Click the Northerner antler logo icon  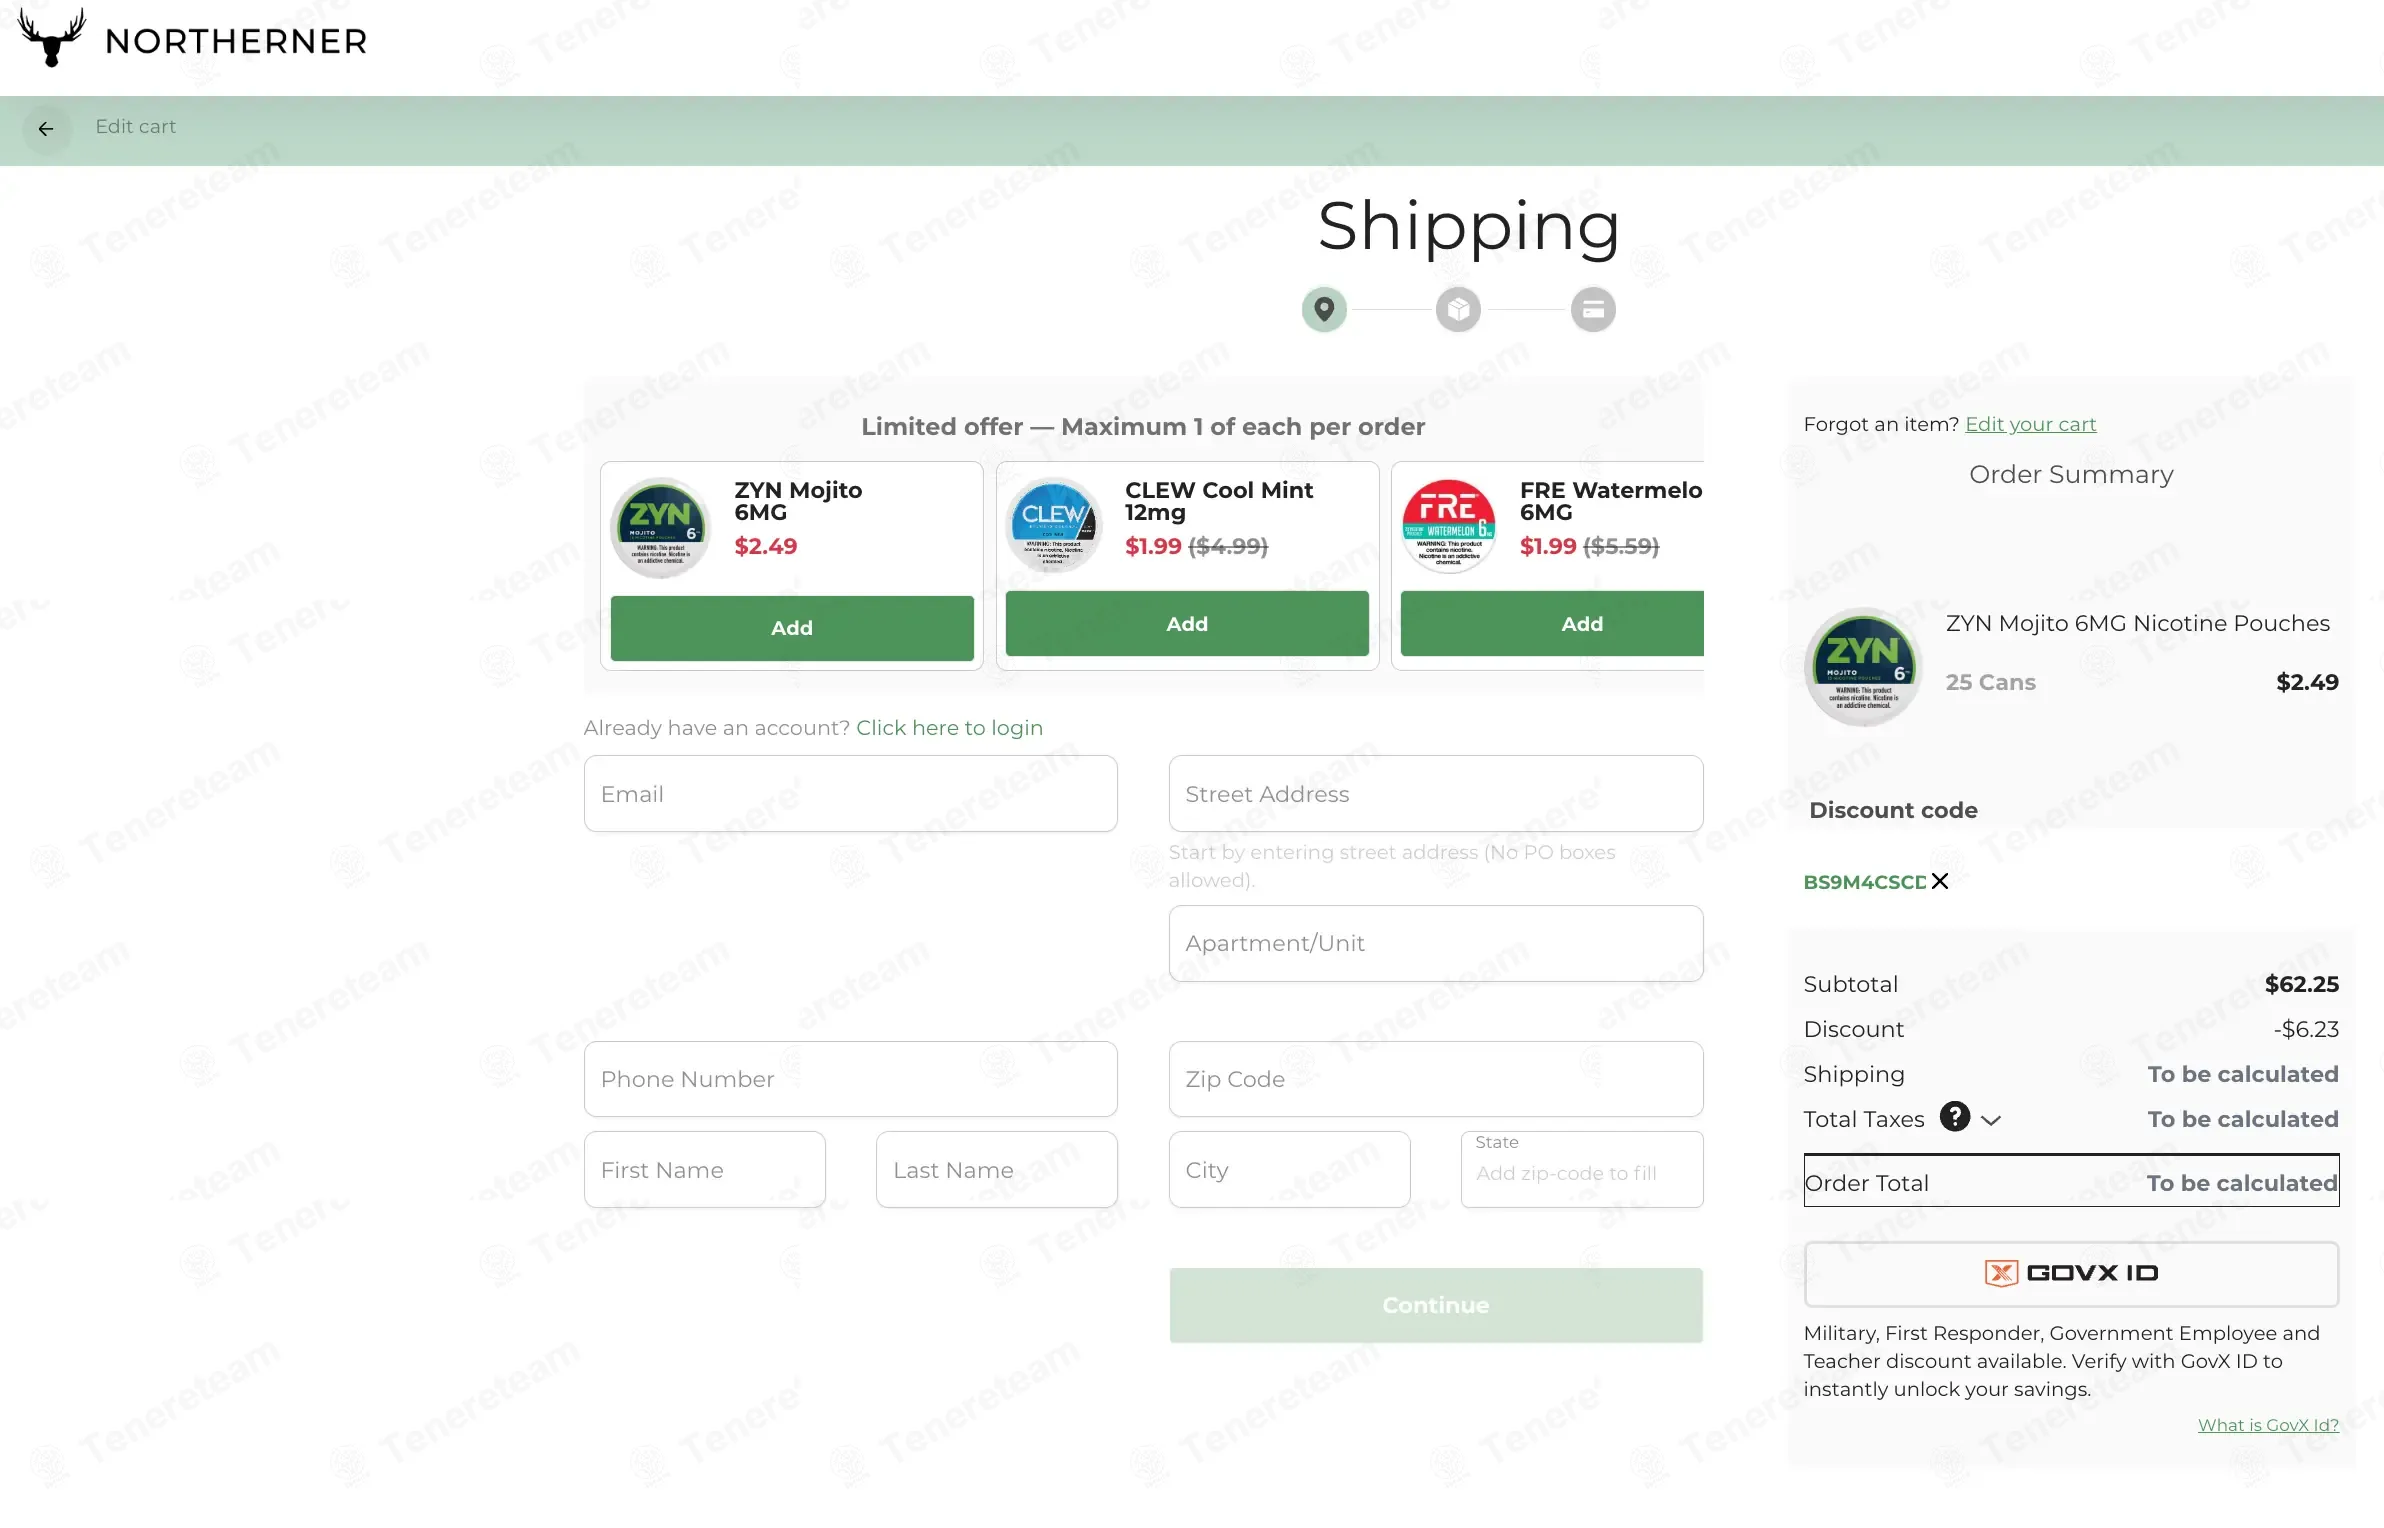coord(52,38)
